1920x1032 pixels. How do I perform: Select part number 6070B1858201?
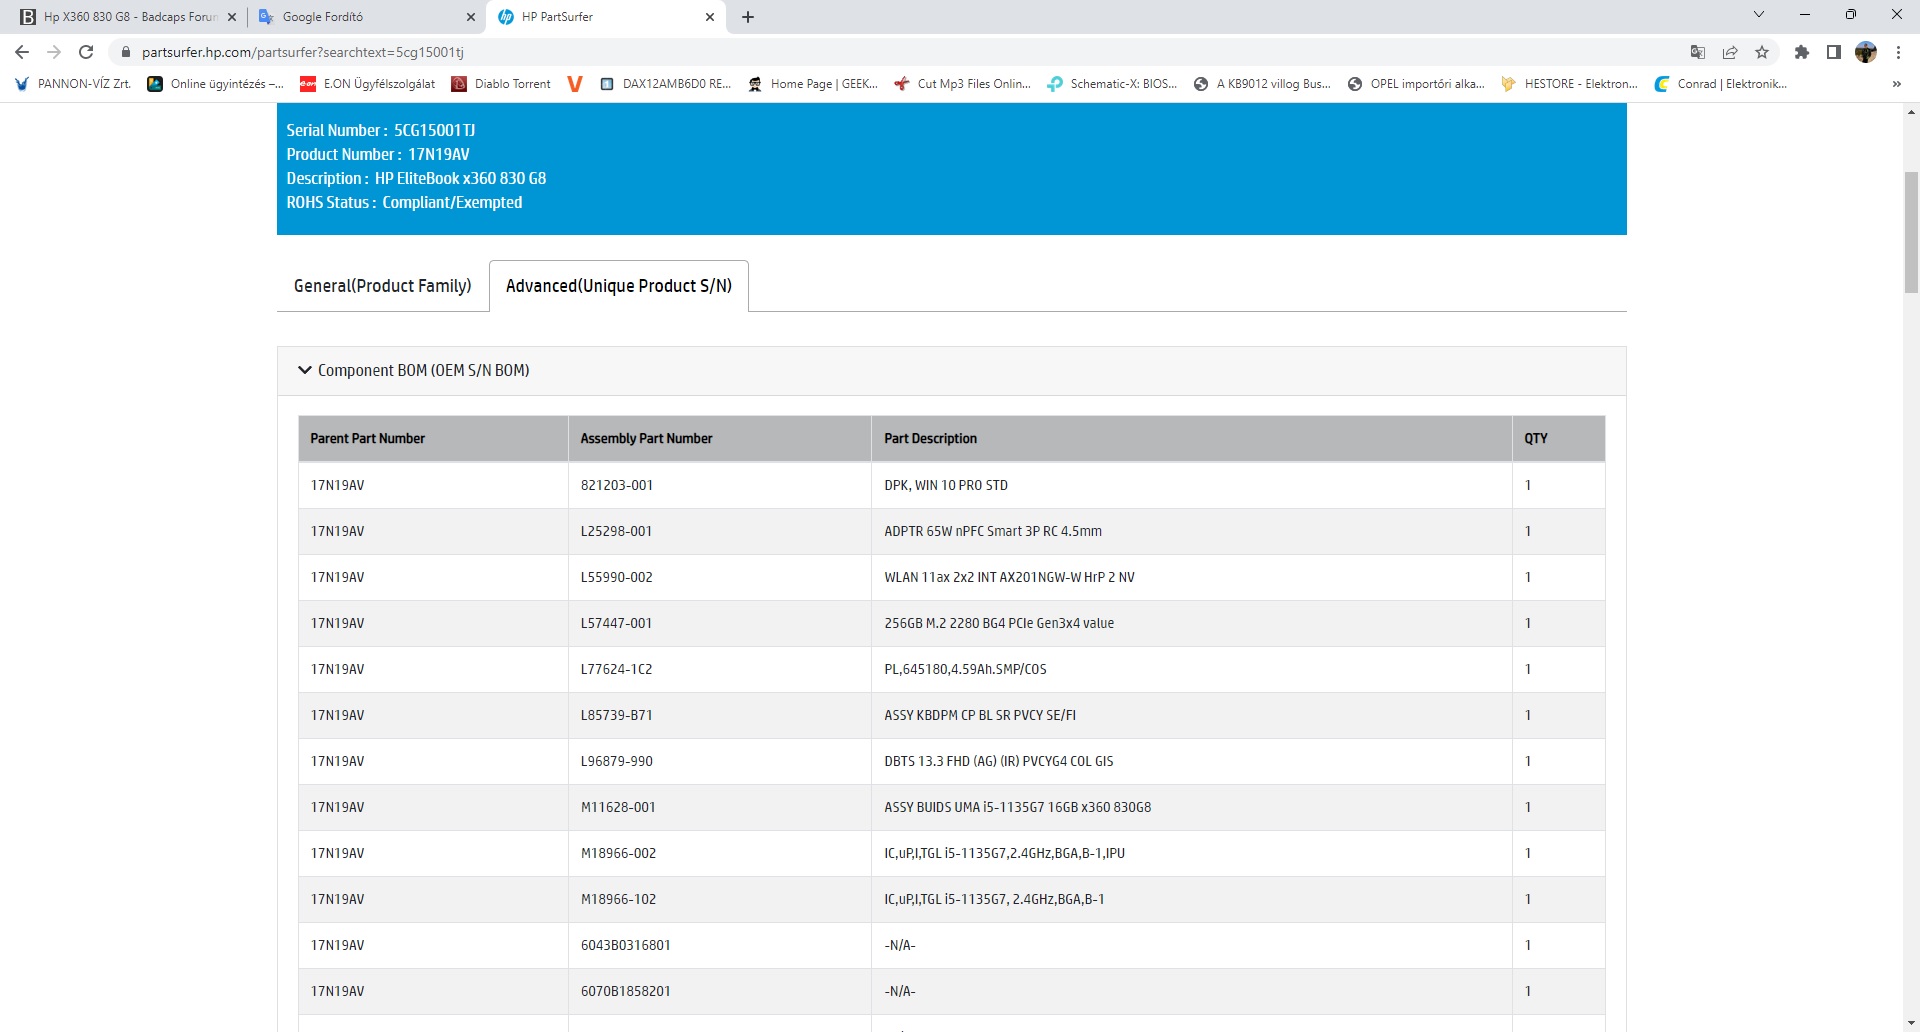(x=625, y=991)
